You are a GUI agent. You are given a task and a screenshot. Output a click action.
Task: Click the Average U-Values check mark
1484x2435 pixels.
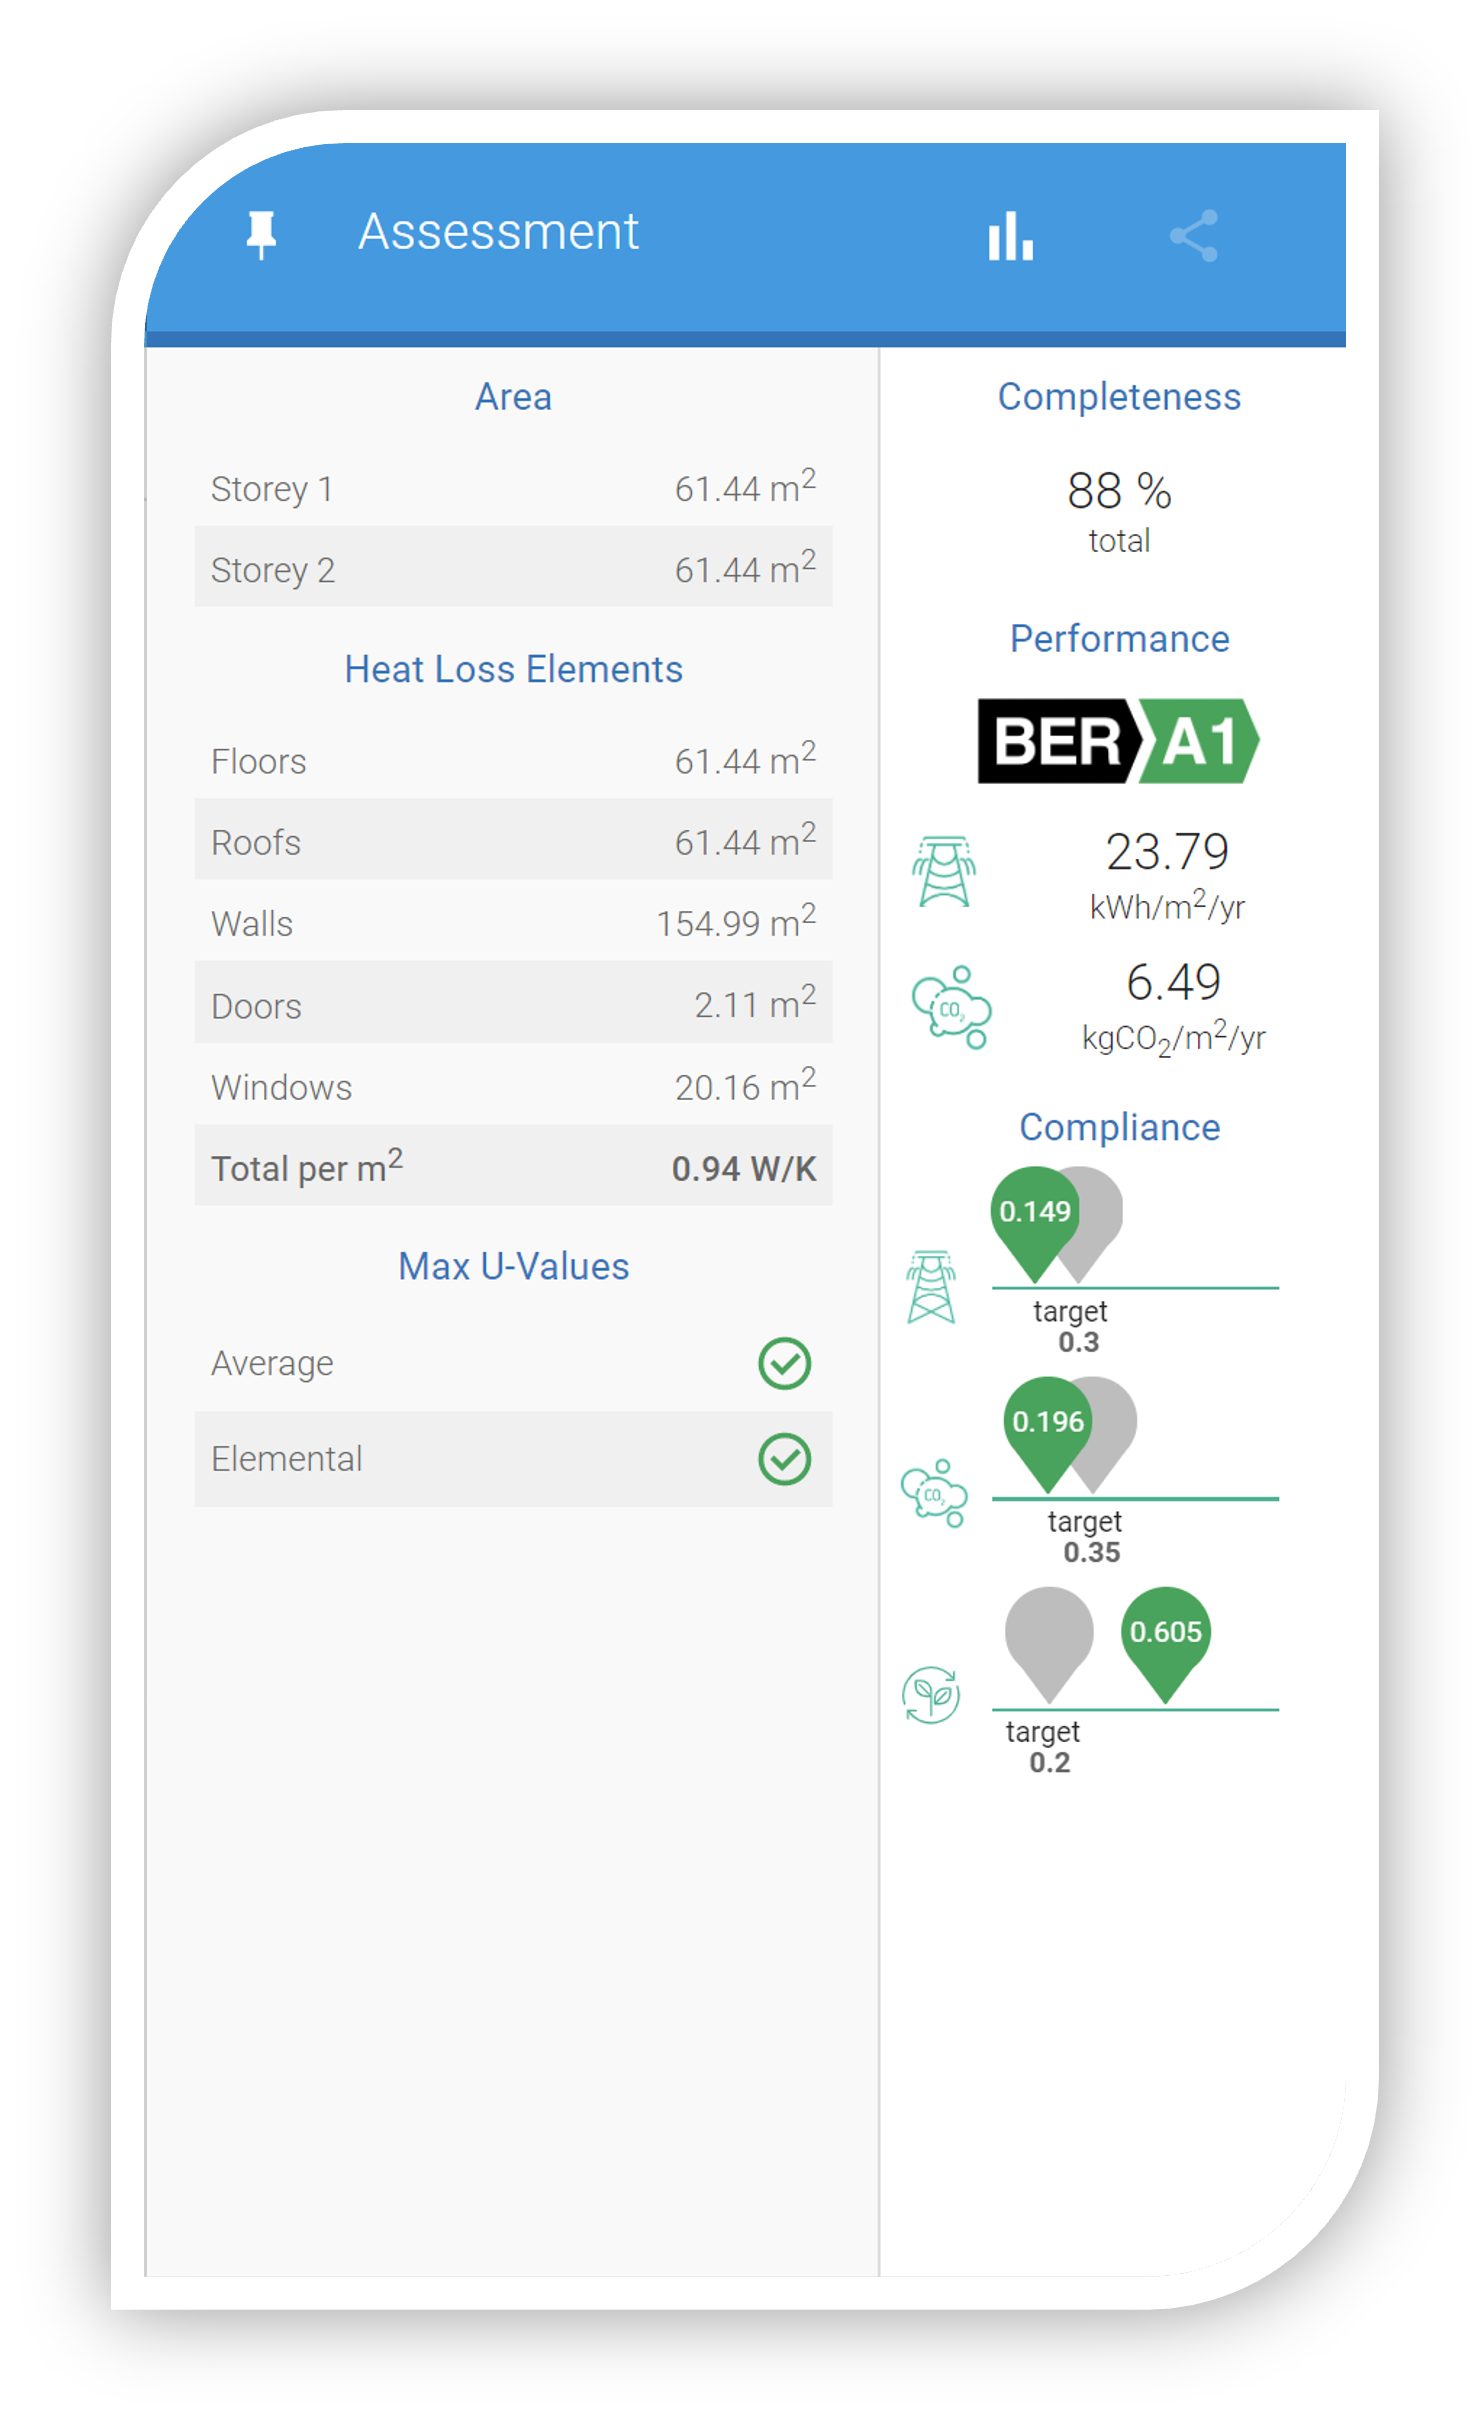click(784, 1363)
